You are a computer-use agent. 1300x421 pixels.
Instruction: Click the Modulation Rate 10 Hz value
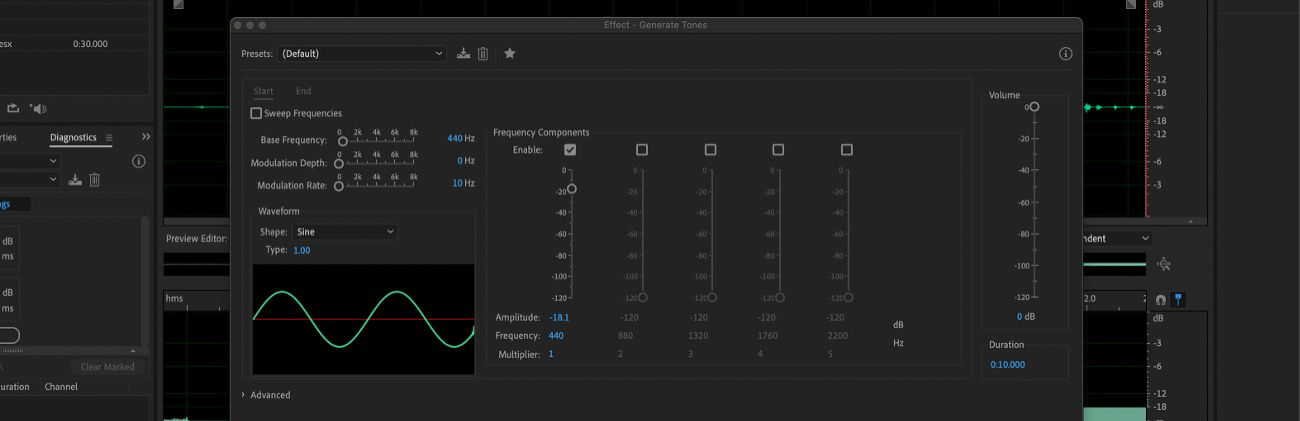(x=457, y=183)
